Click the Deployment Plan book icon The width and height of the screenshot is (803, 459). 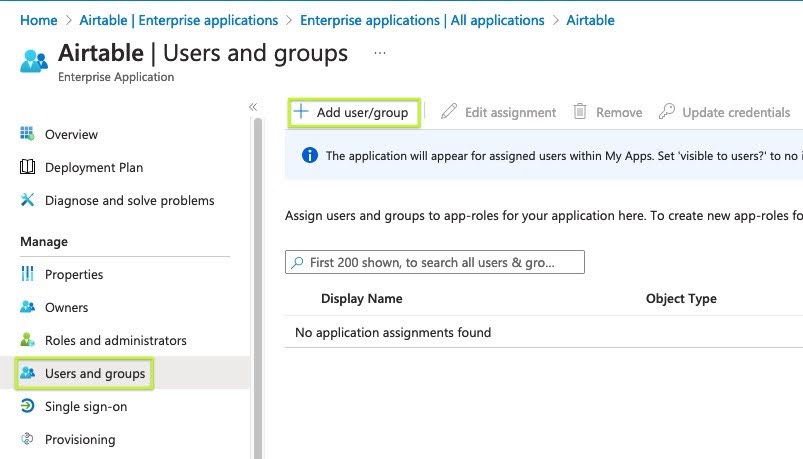click(x=27, y=167)
